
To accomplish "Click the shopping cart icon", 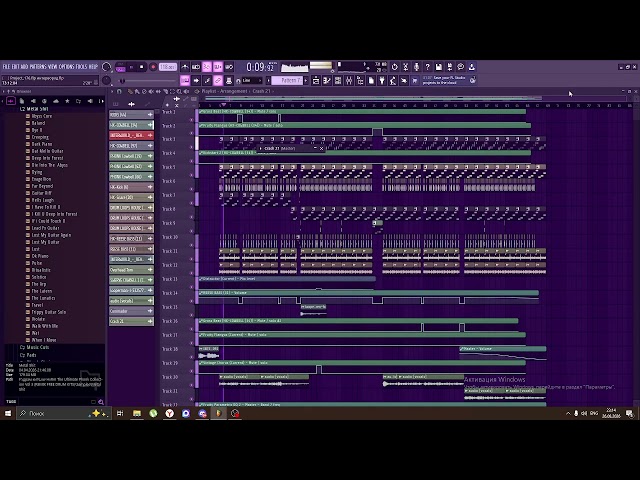I will [x=415, y=80].
